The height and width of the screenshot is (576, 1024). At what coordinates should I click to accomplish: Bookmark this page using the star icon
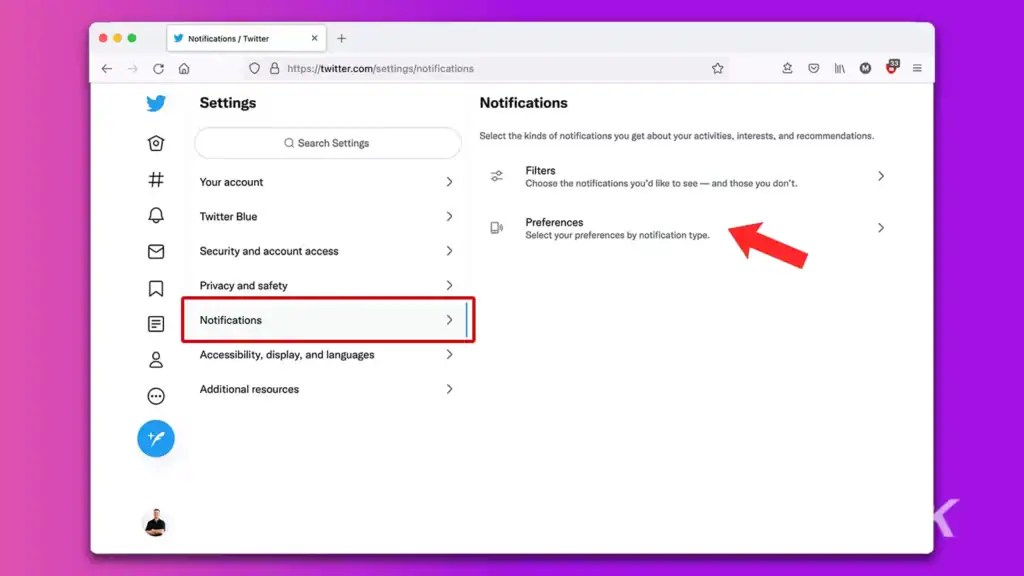[718, 68]
